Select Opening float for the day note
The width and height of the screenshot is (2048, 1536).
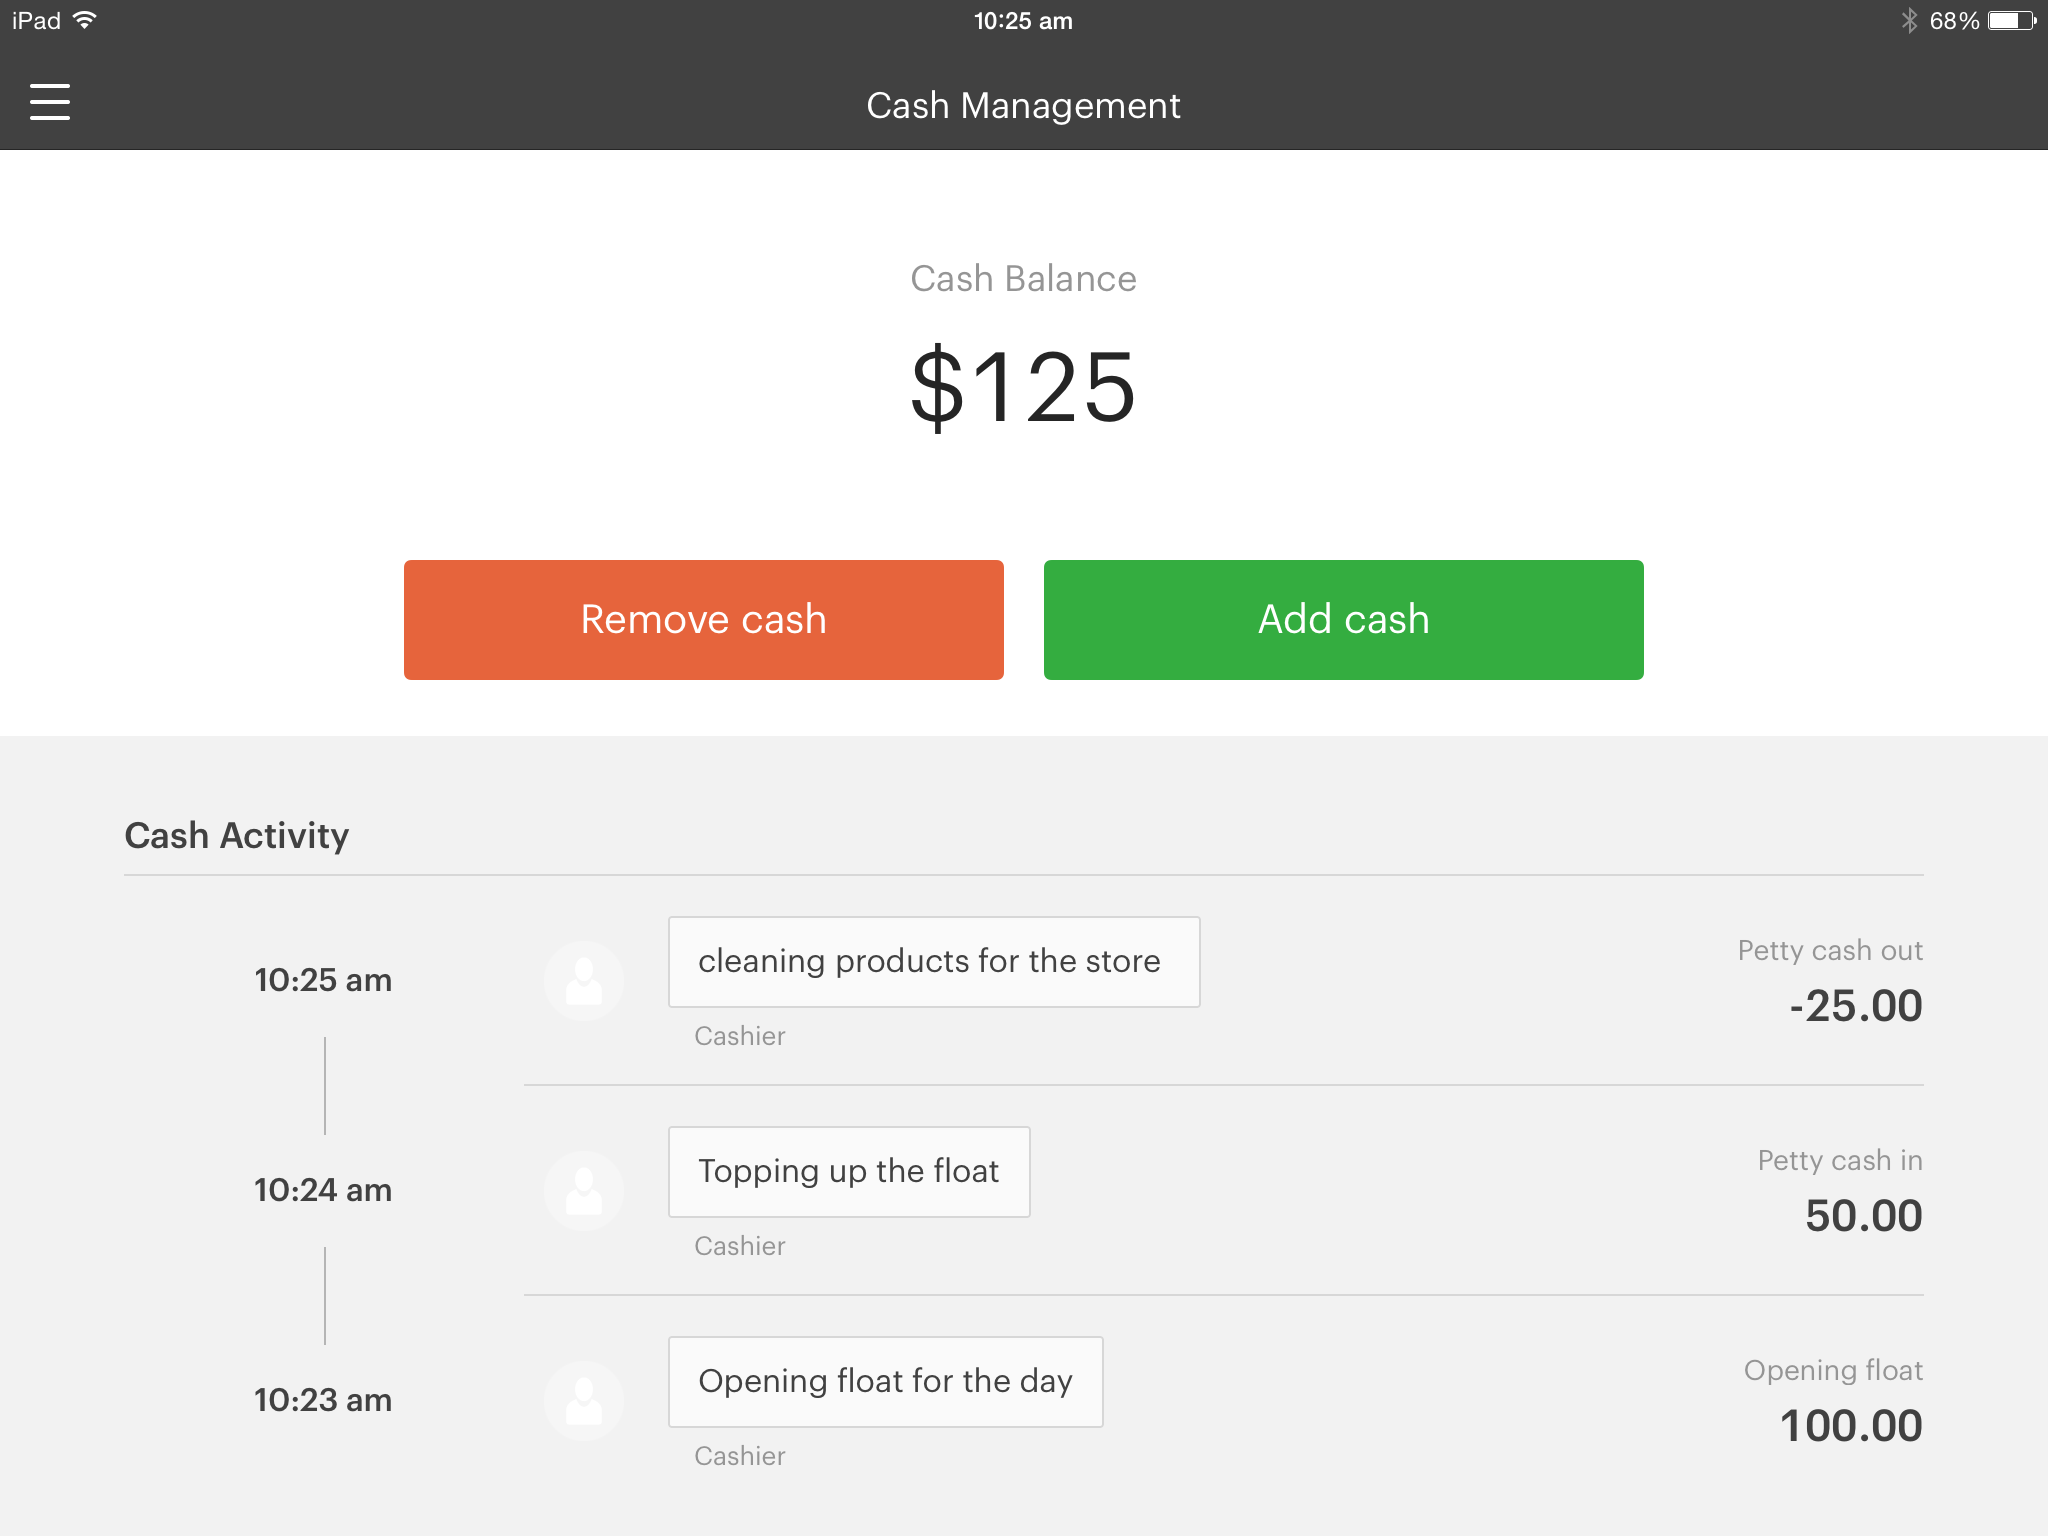(885, 1382)
